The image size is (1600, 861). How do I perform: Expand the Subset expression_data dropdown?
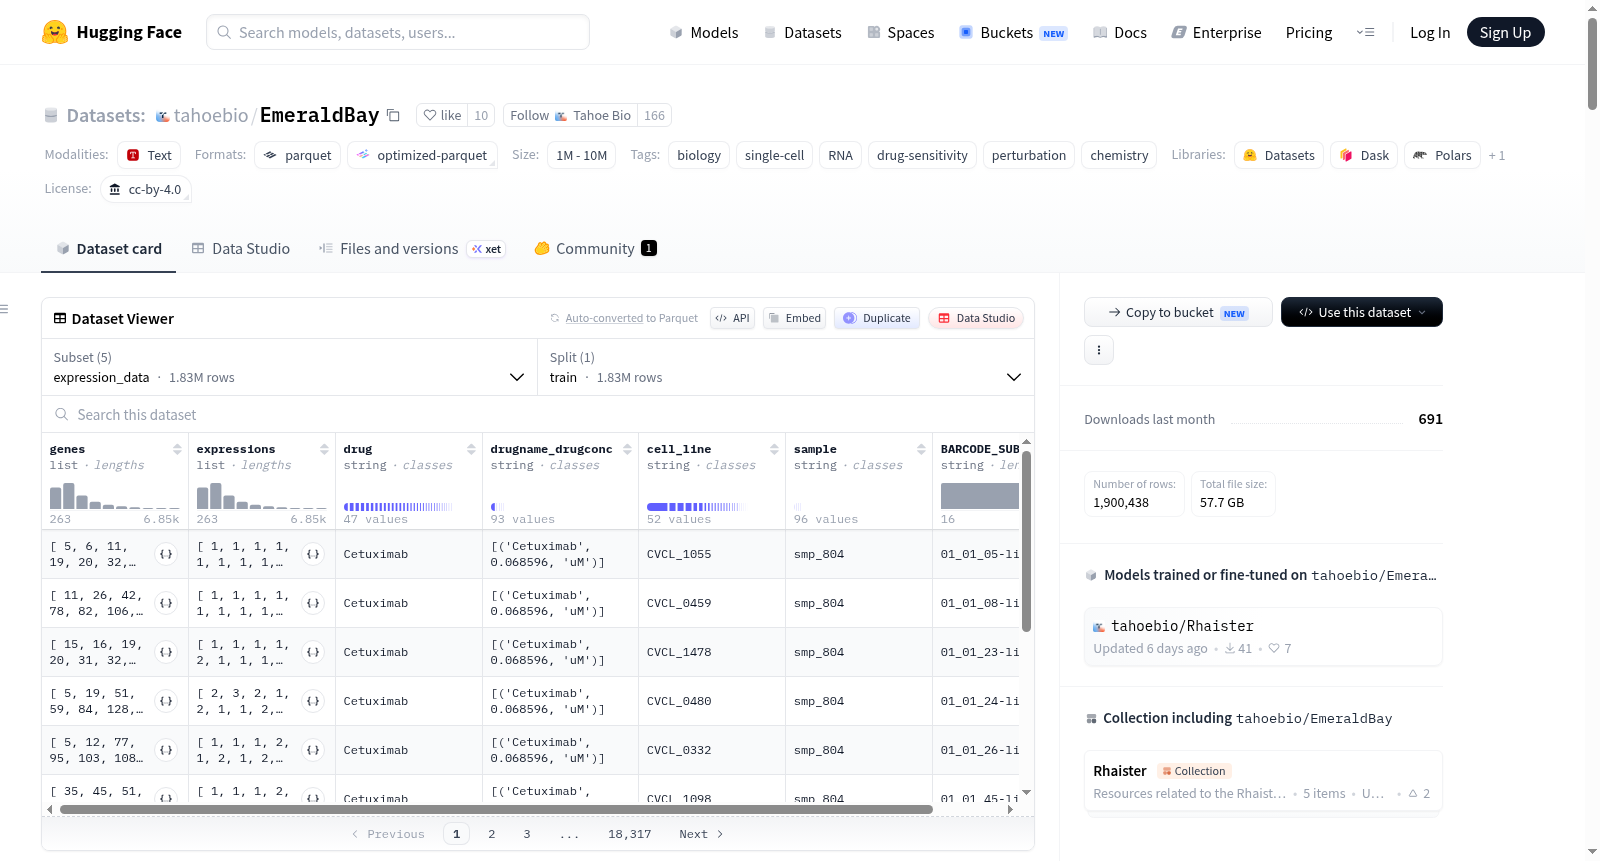click(x=289, y=368)
